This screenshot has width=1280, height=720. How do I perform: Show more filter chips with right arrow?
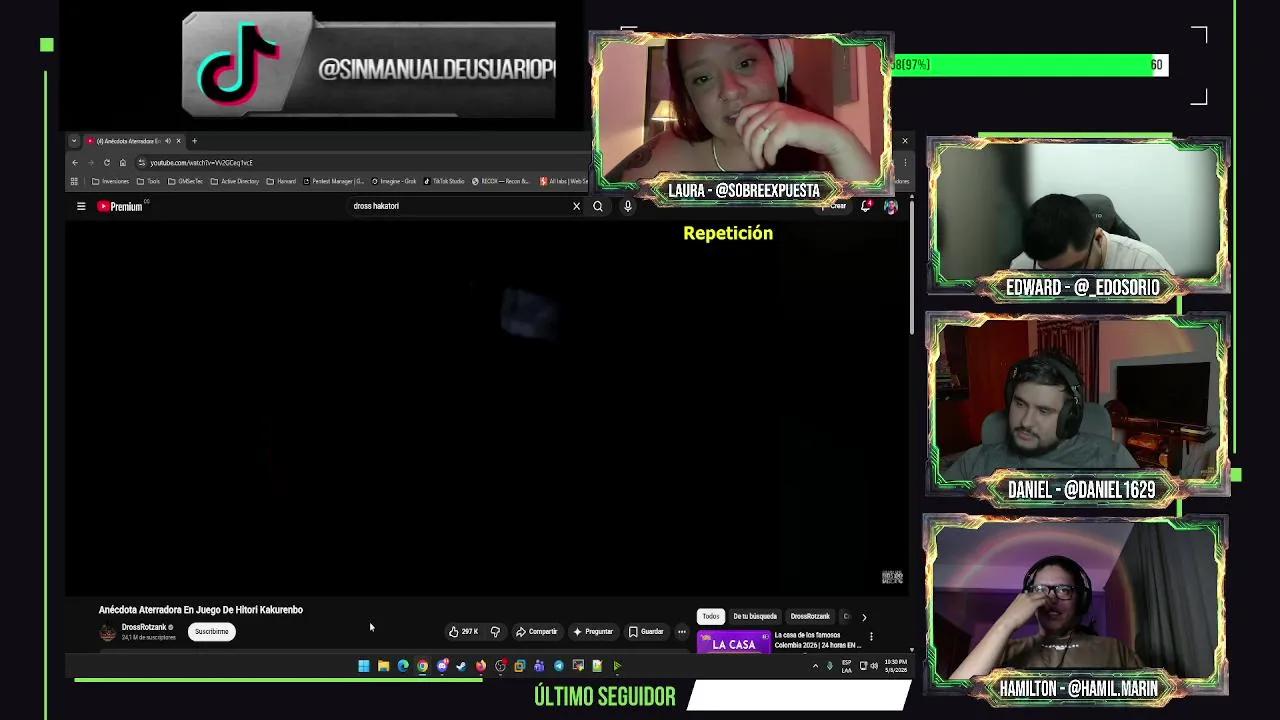click(x=864, y=617)
